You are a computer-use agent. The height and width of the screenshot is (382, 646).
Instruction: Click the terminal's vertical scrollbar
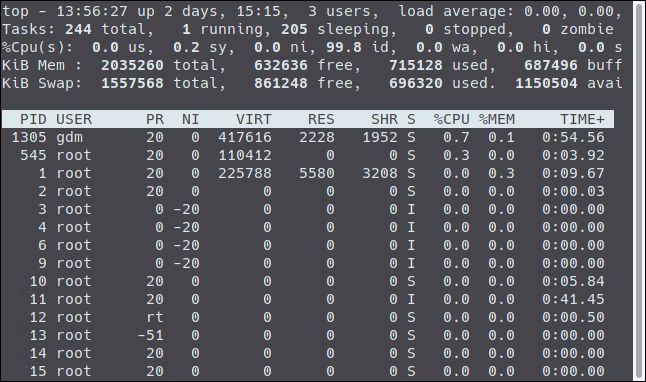(x=639, y=191)
